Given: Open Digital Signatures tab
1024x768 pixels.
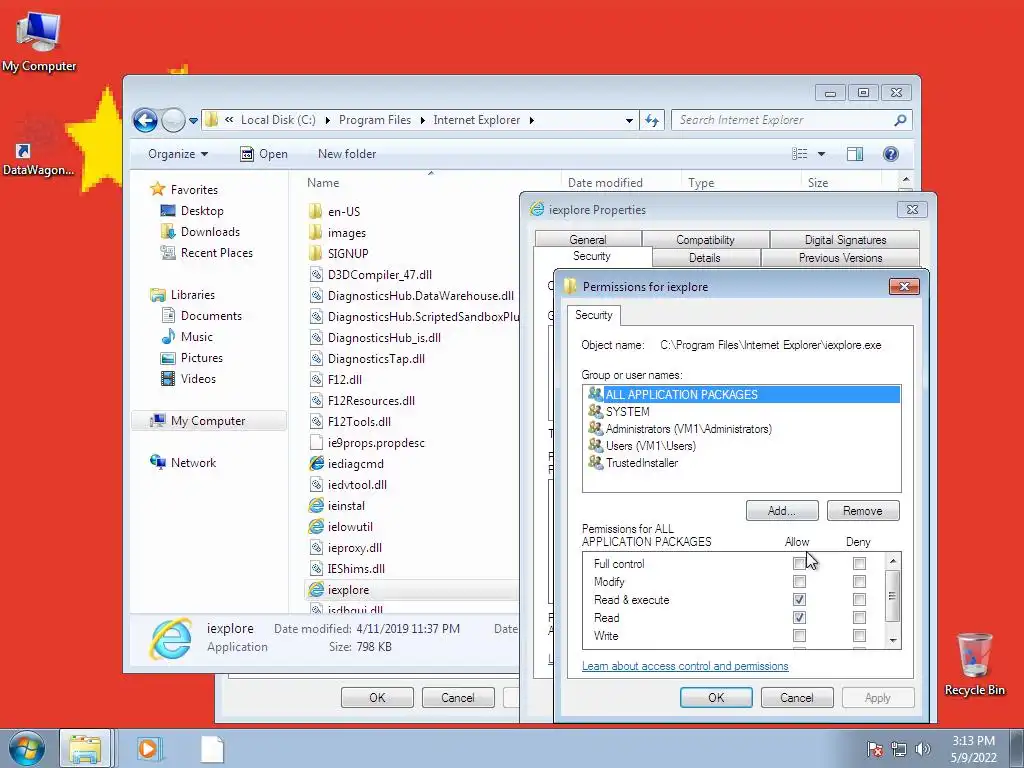Looking at the screenshot, I should (845, 240).
